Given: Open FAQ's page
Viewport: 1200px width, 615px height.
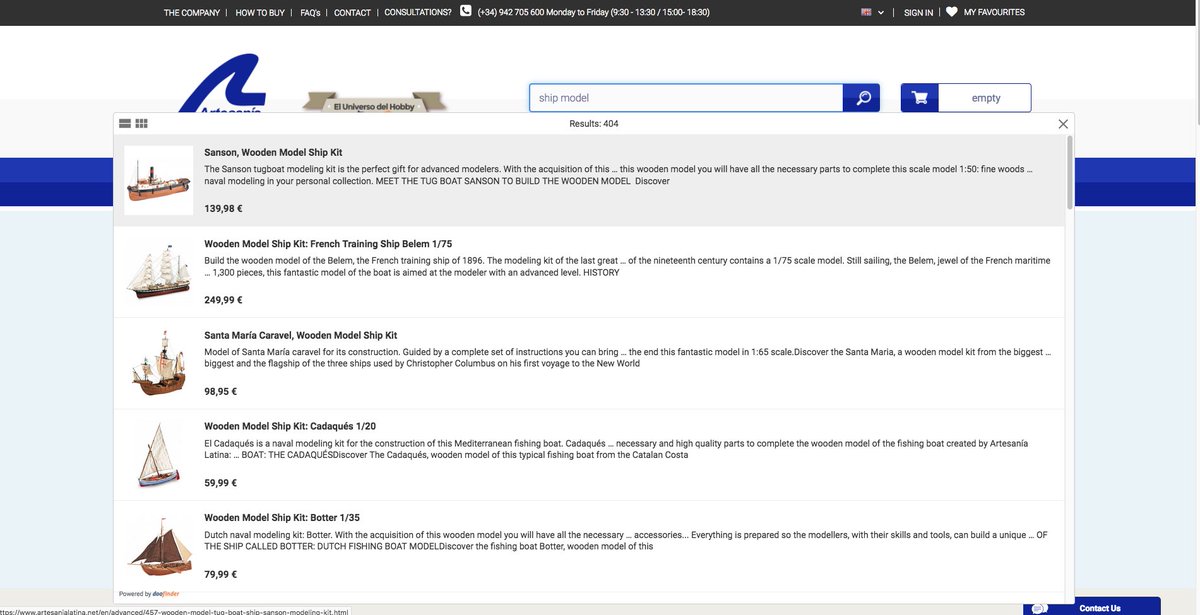Looking at the screenshot, I should 310,13.
